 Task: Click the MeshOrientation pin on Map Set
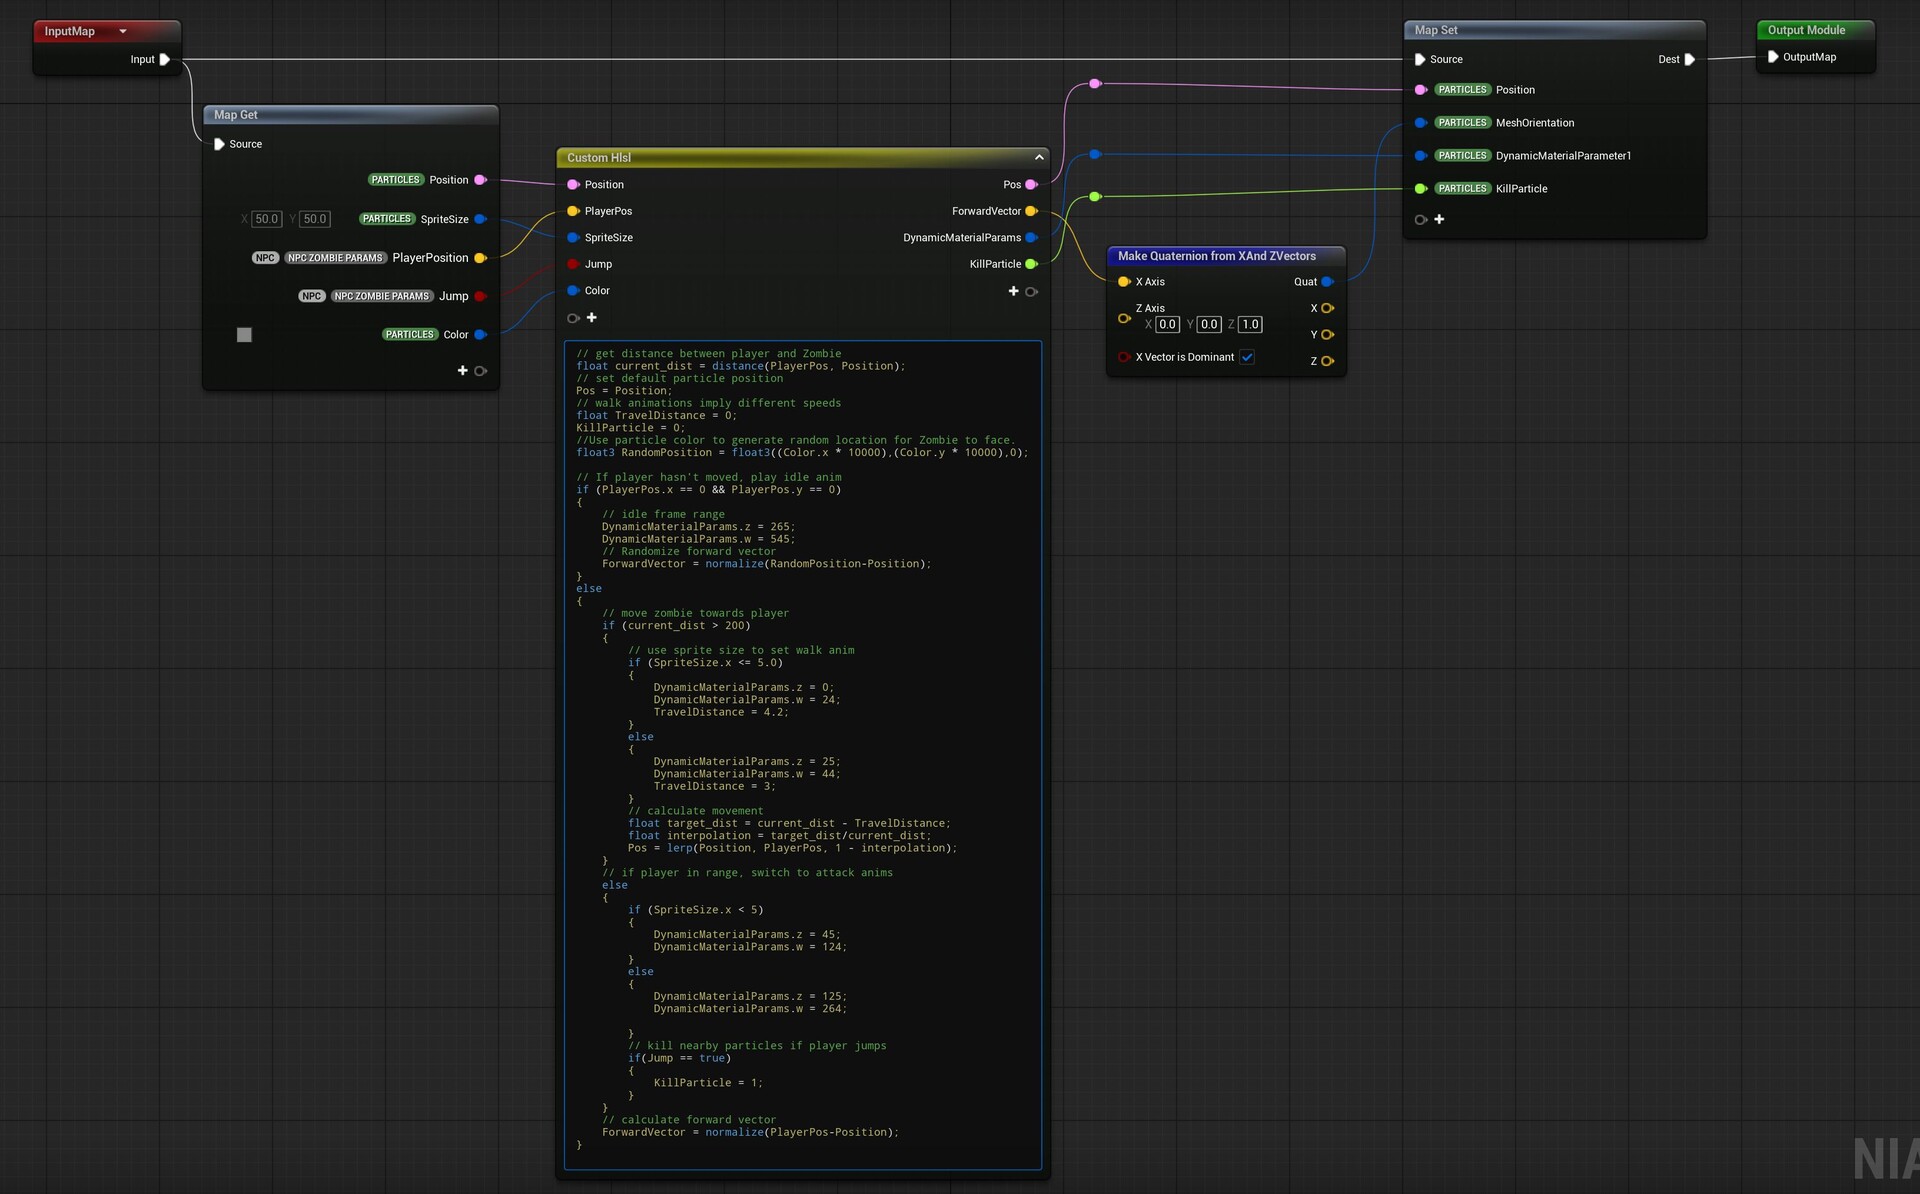1422,122
